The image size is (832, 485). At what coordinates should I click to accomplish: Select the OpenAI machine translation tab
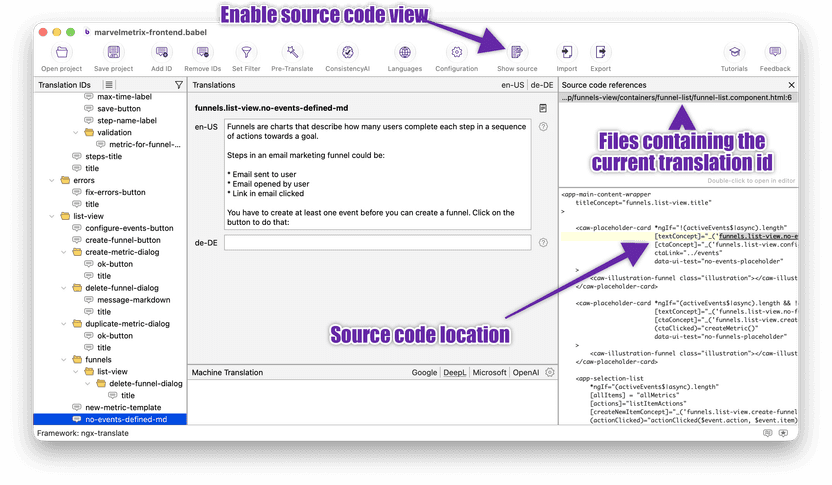pos(526,373)
